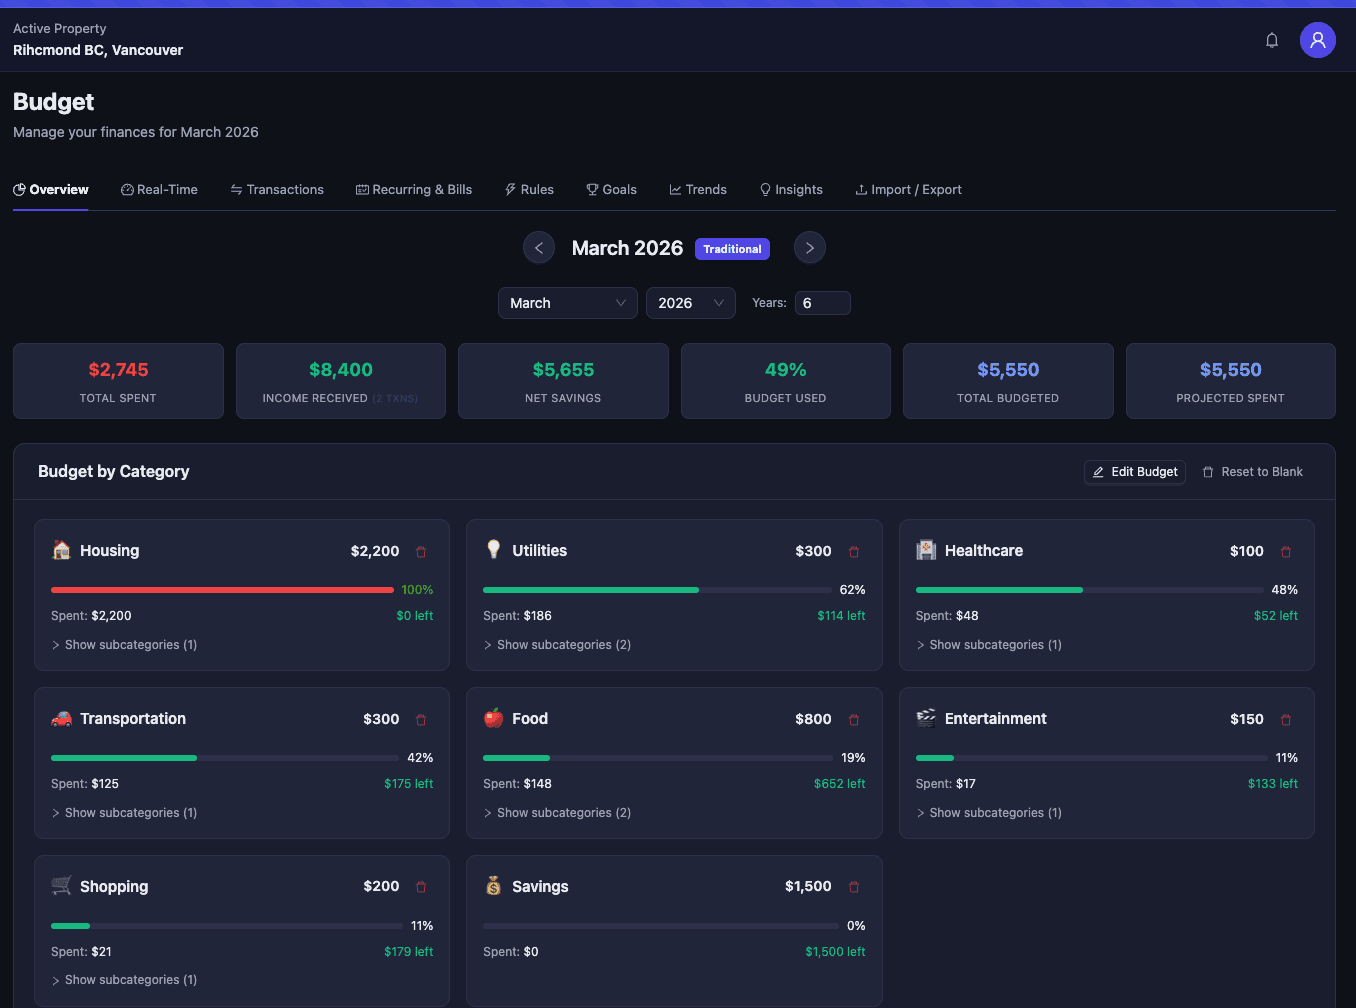Delete the Entertainment budget category
The width and height of the screenshot is (1356, 1008).
(x=1286, y=720)
